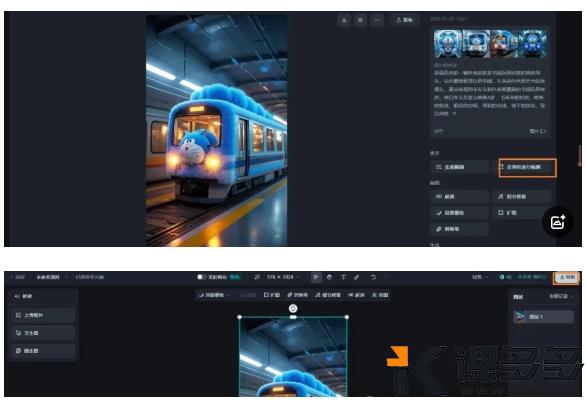
Task: Click the untitled project name in the header
Action: pyautogui.click(x=48, y=277)
